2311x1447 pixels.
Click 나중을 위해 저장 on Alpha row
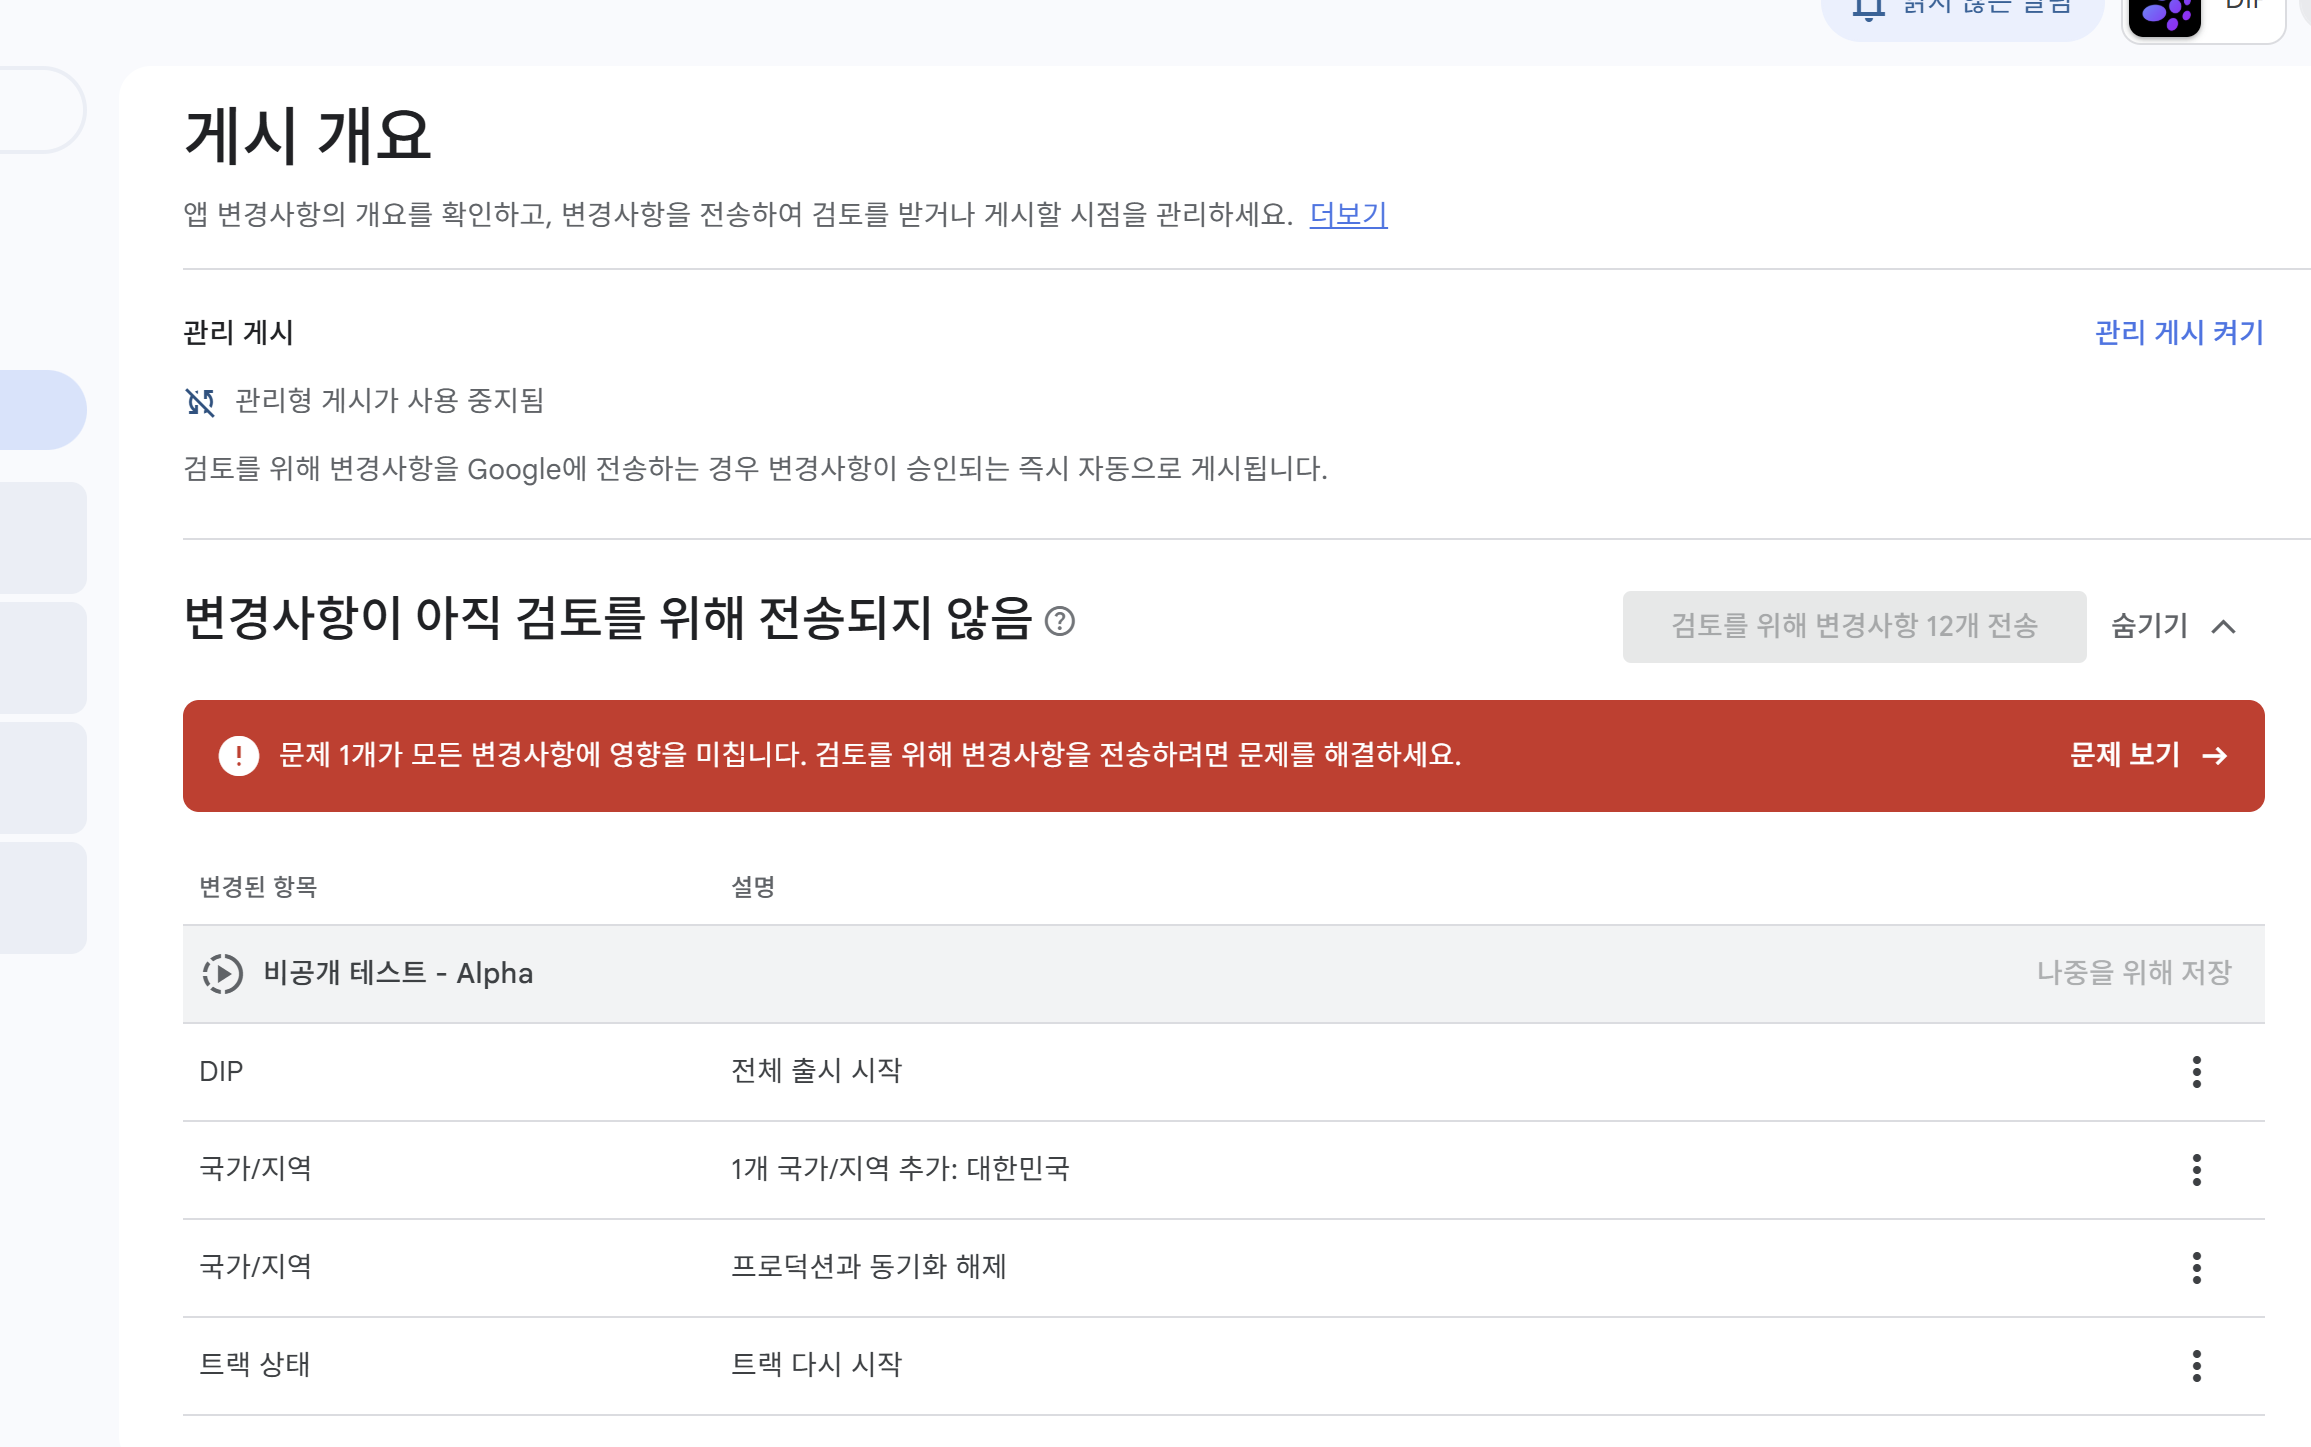[x=2134, y=973]
